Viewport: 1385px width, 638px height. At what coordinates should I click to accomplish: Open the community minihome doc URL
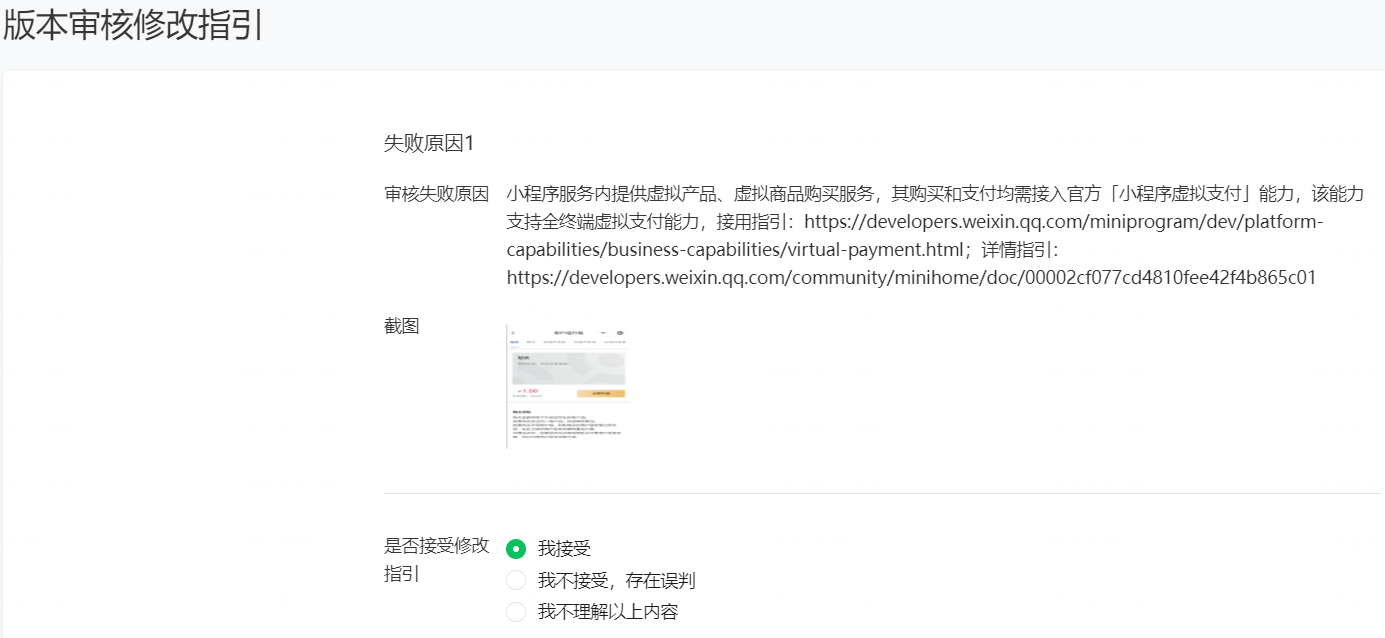coord(910,277)
